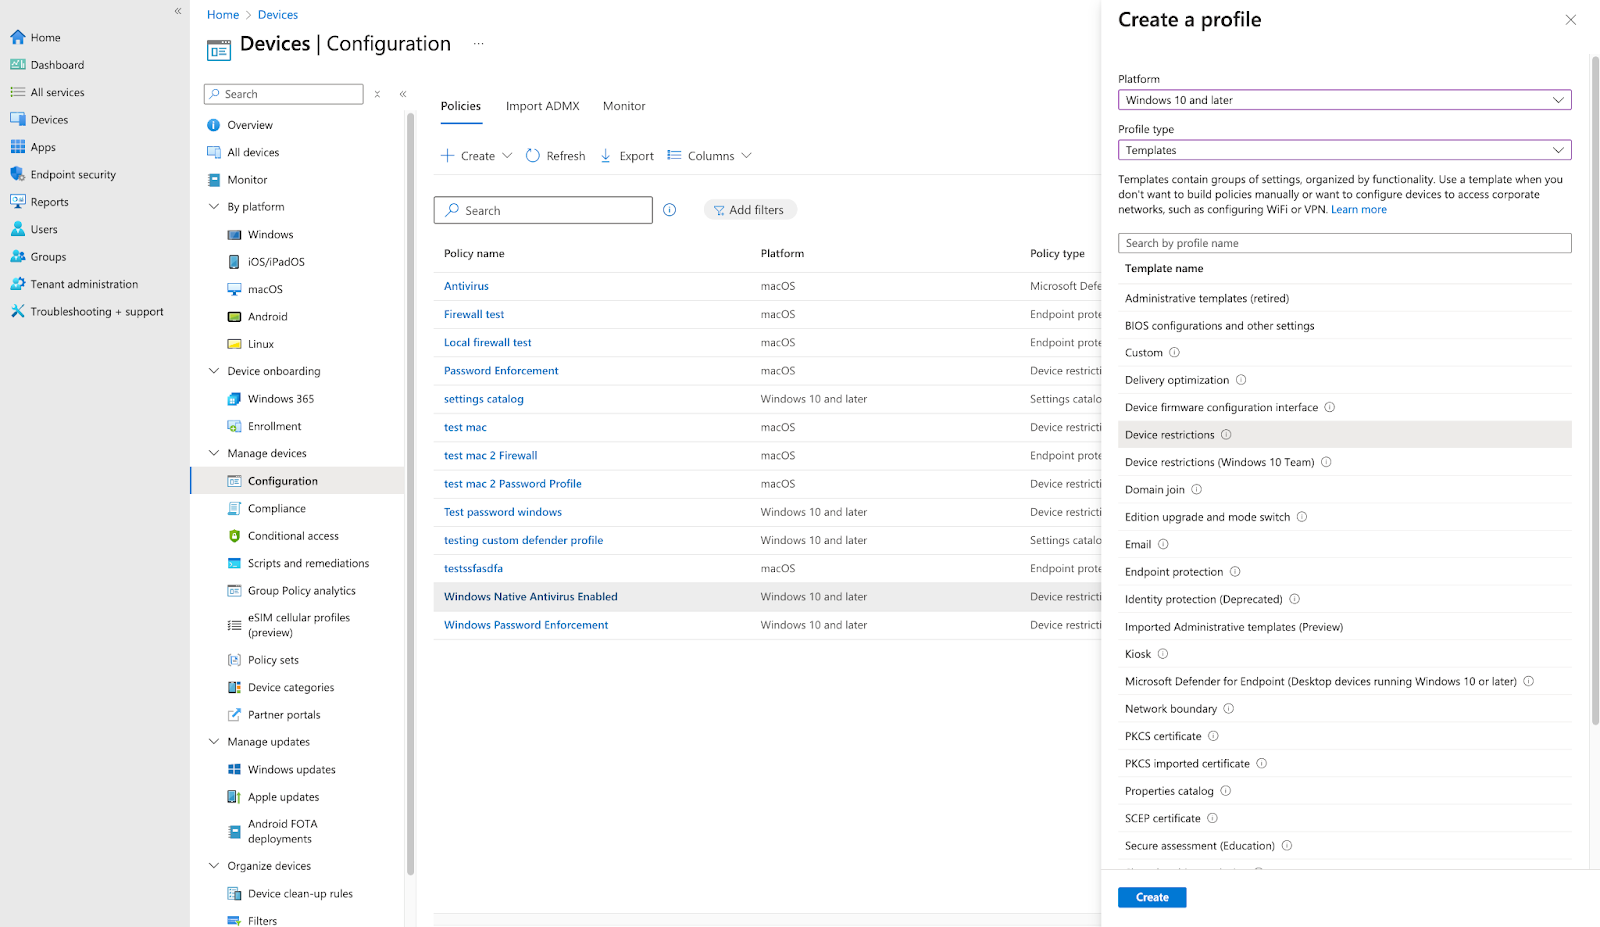
Task: Open the Antivirus policy link
Action: click(x=466, y=286)
